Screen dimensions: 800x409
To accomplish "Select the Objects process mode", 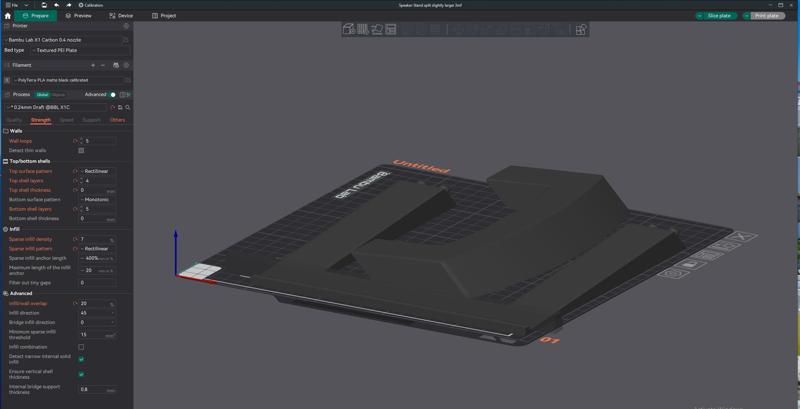I will [58, 94].
